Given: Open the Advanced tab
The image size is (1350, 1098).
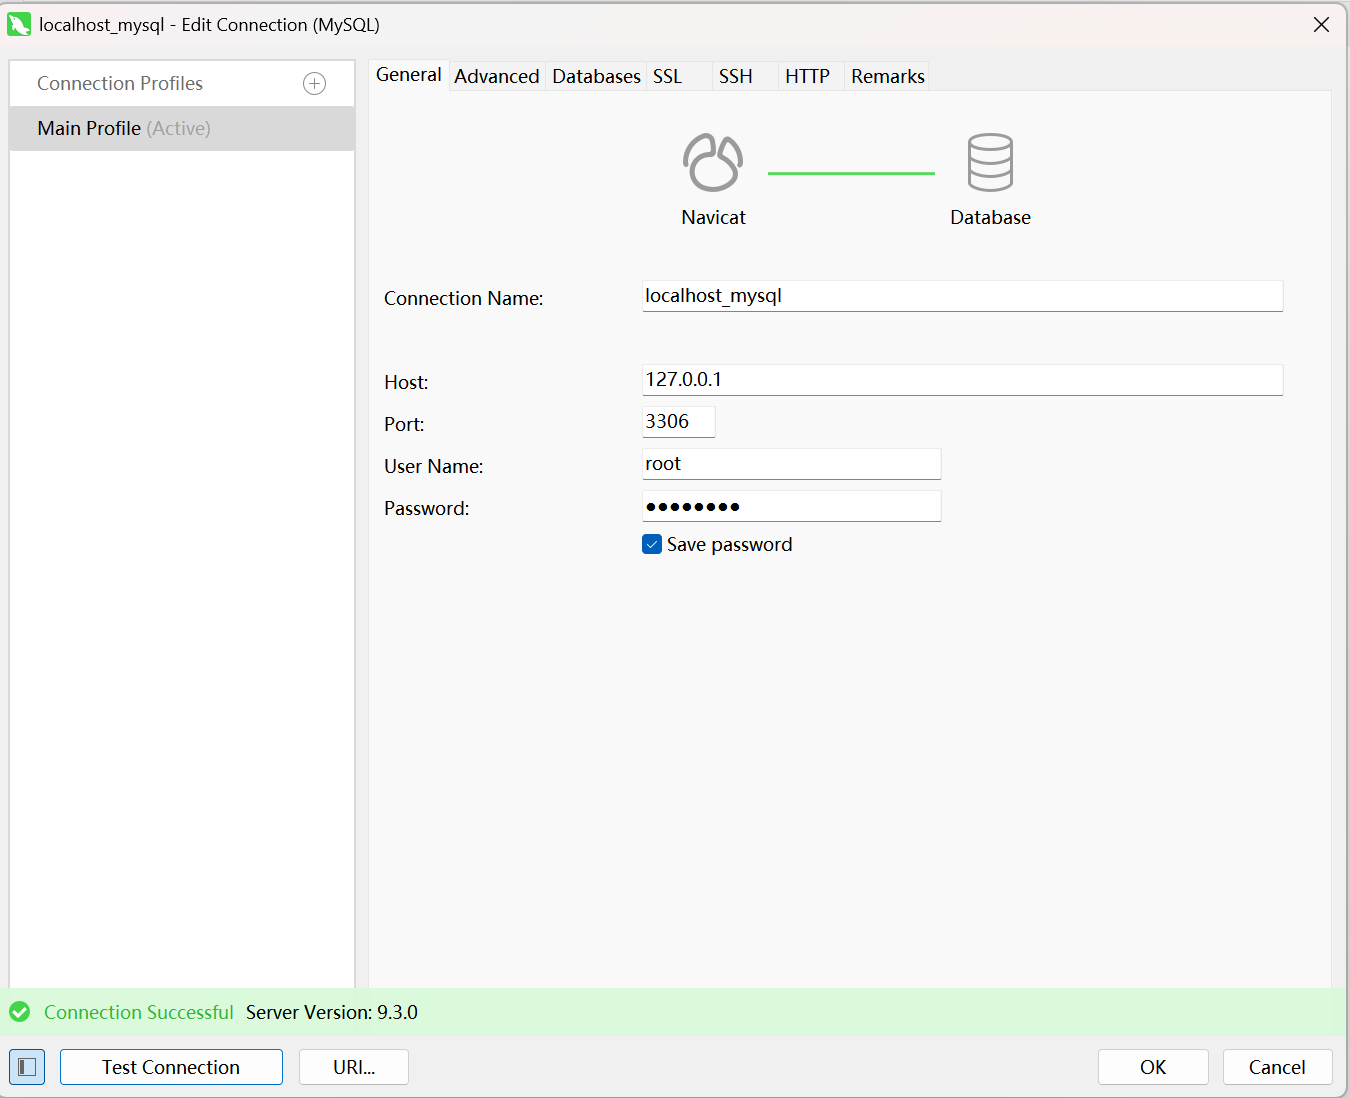Looking at the screenshot, I should coord(497,76).
